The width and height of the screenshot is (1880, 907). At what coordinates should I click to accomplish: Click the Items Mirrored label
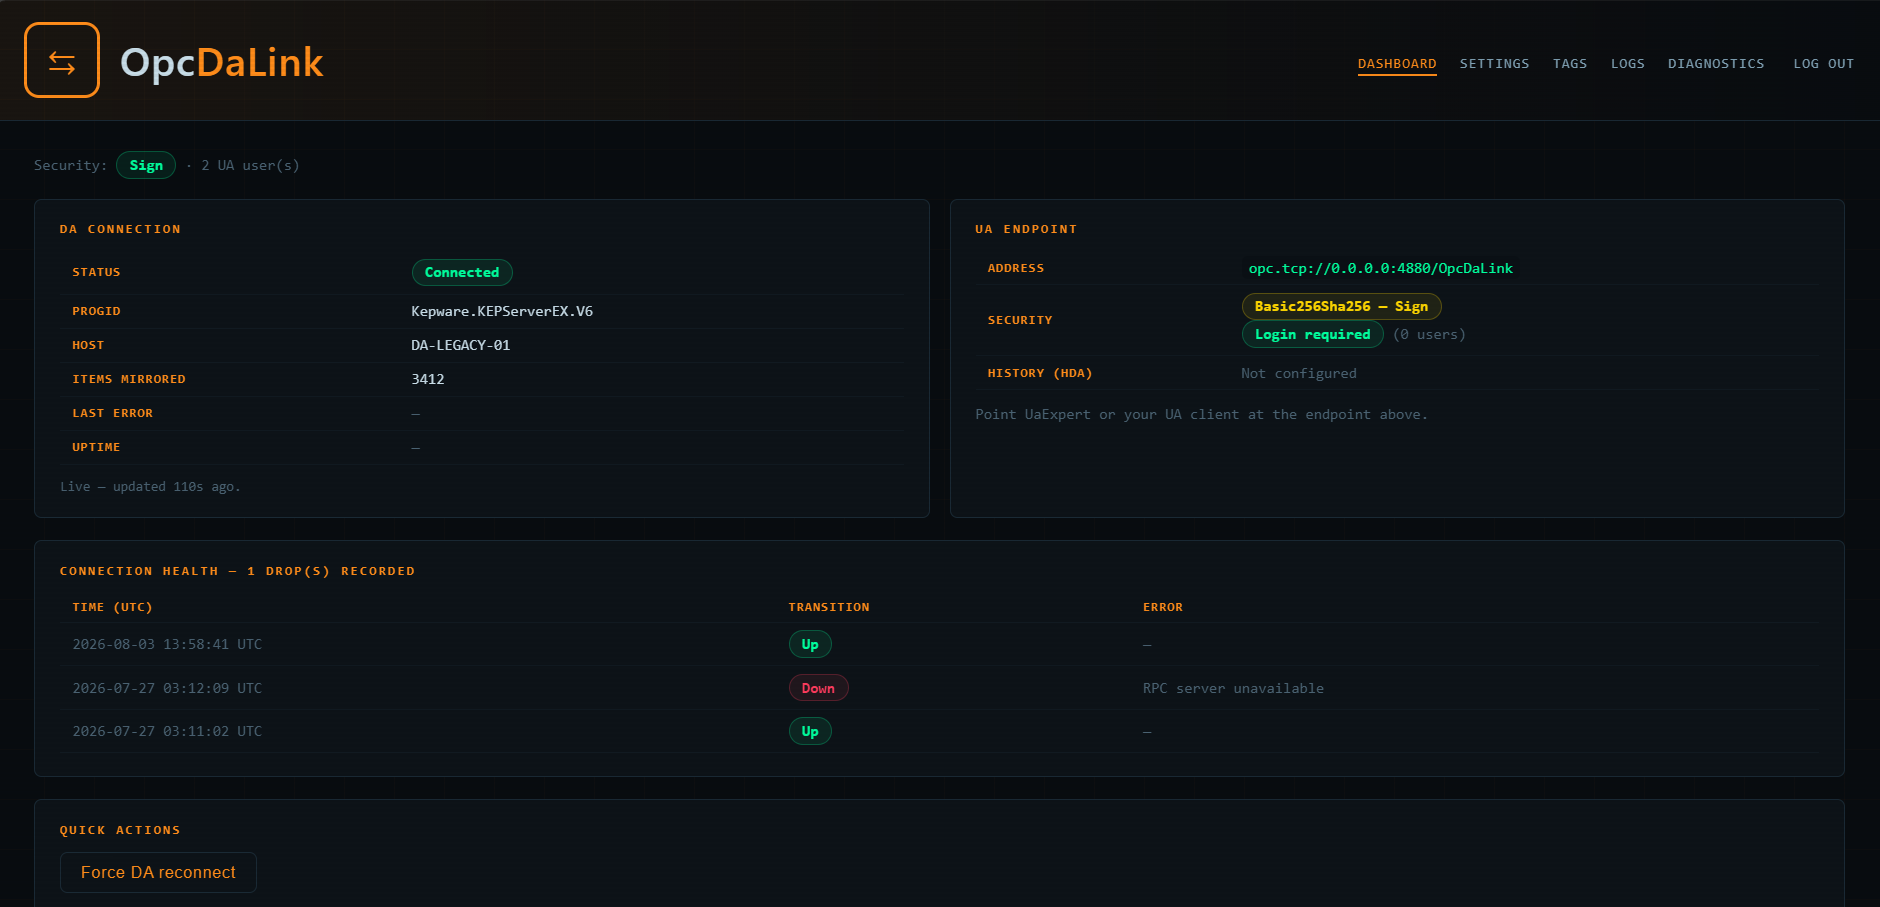[129, 379]
